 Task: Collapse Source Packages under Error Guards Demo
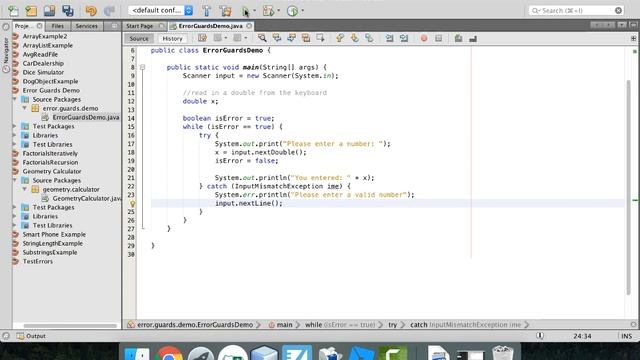(x=15, y=99)
